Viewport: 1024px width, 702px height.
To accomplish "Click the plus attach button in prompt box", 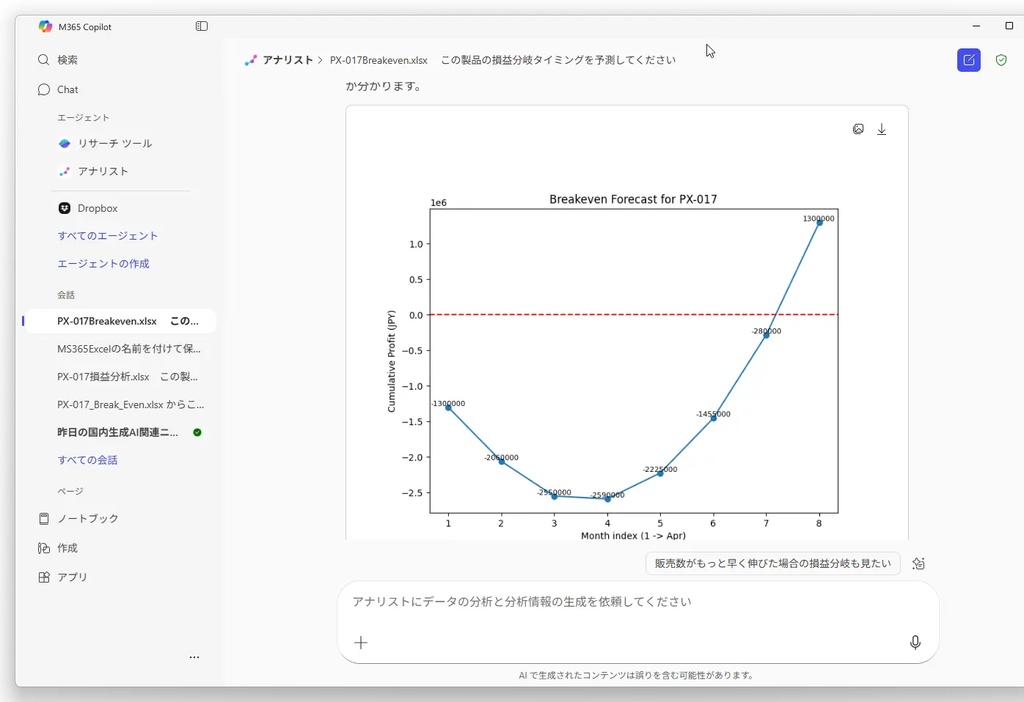I will [x=361, y=642].
